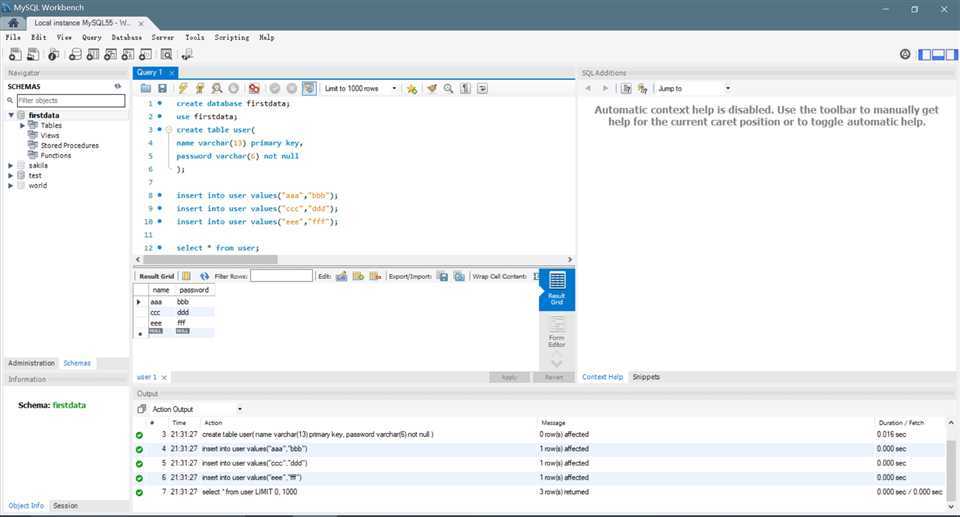The height and width of the screenshot is (517, 960).
Task: Expand the sakila schema
Action: click(x=10, y=165)
